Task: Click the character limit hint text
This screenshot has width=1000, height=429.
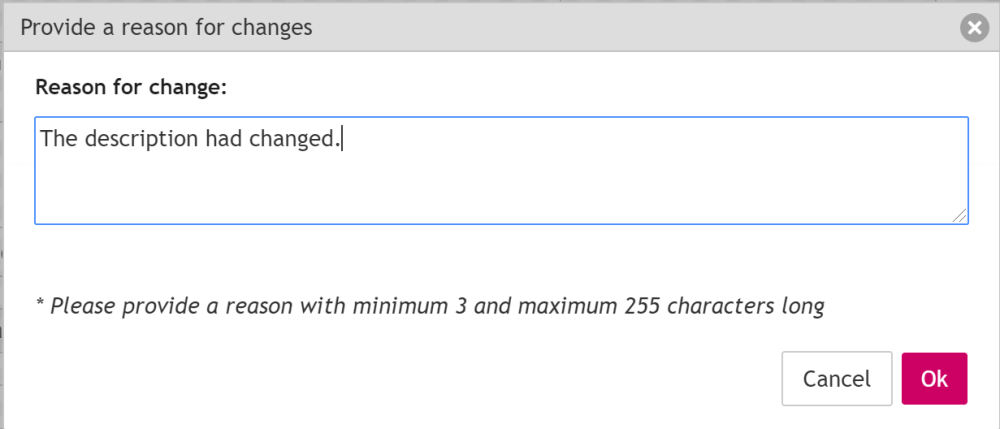Action: pyautogui.click(x=430, y=306)
